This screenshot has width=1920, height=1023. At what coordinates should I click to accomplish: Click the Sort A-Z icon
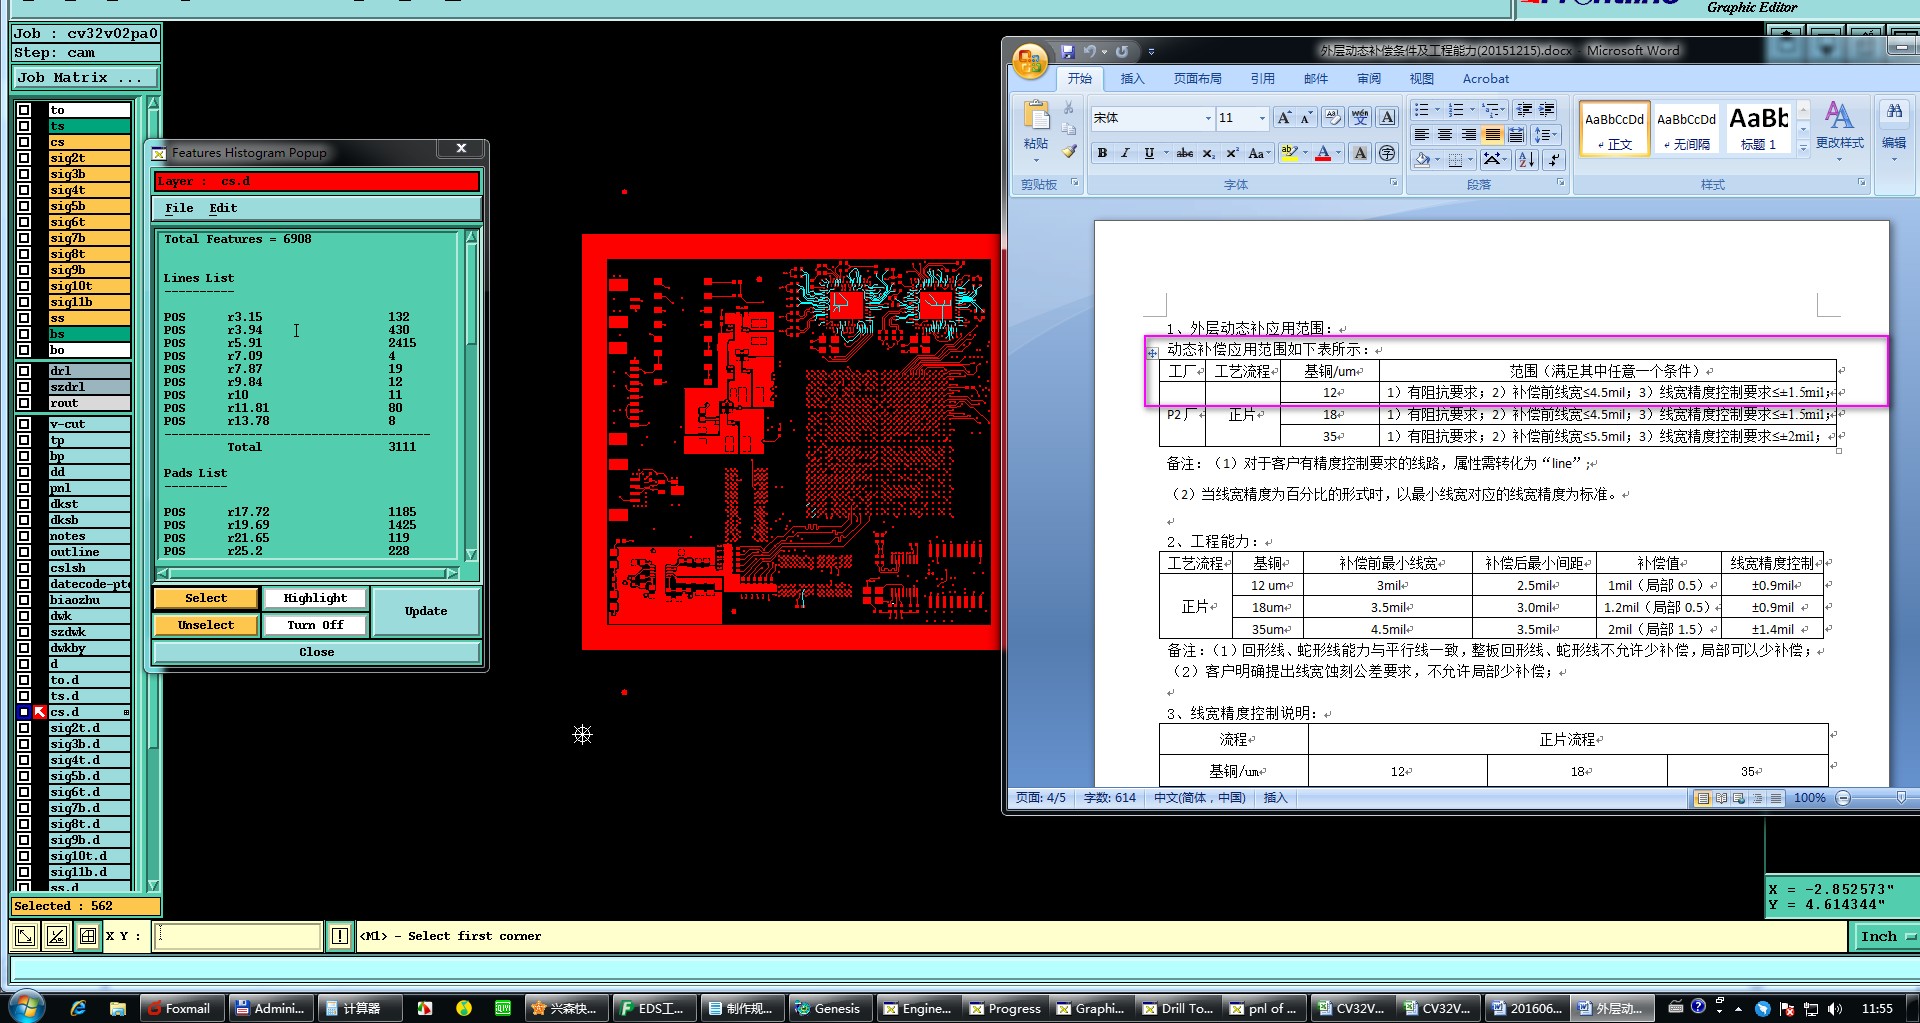click(1526, 160)
